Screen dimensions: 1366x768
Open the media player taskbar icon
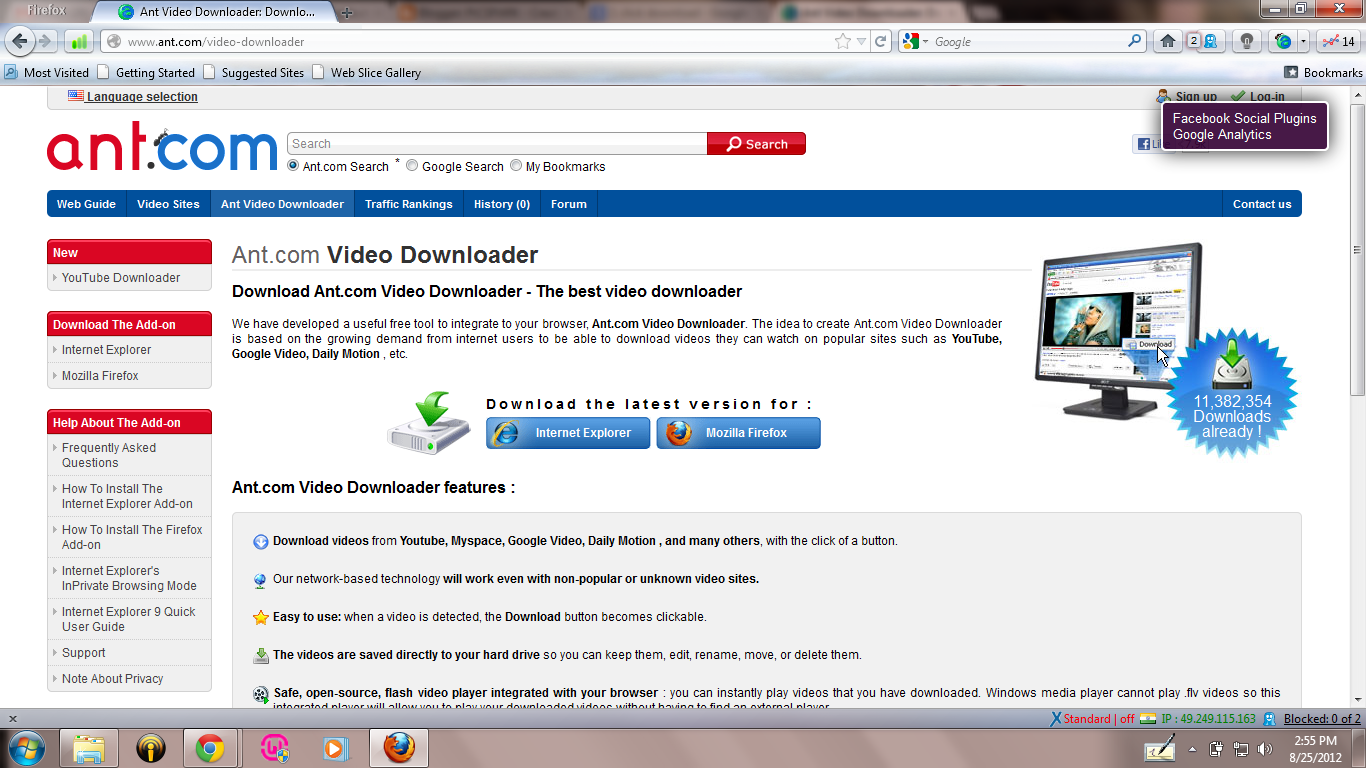335,748
